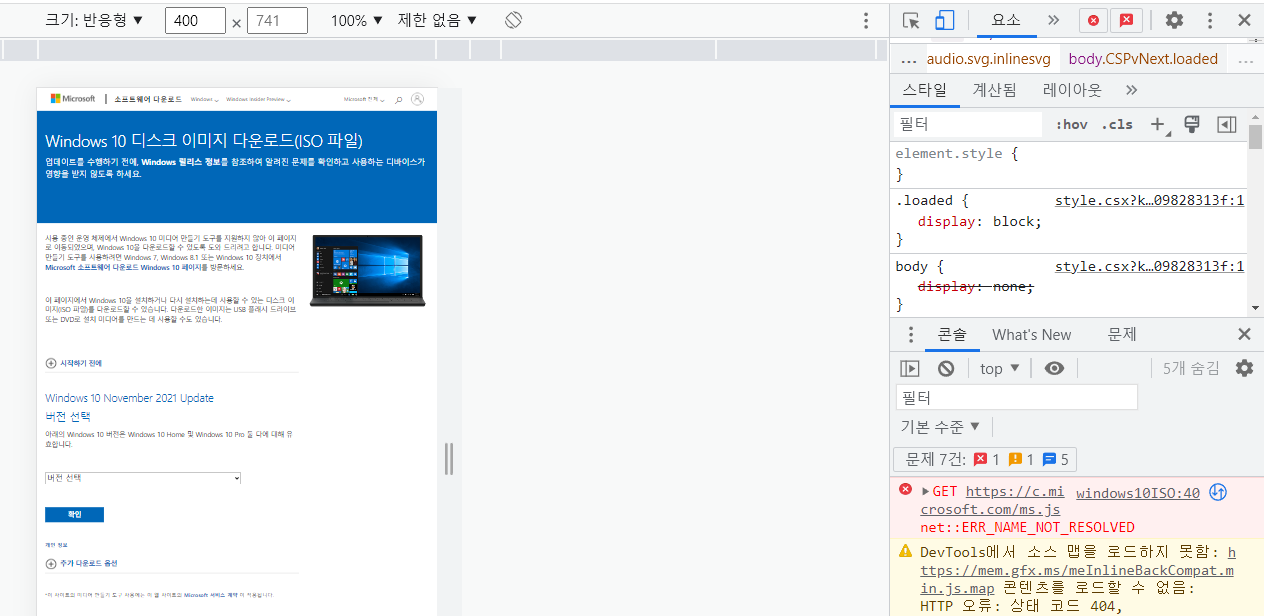Click the laptop image on page
The image size is (1264, 616).
click(367, 270)
